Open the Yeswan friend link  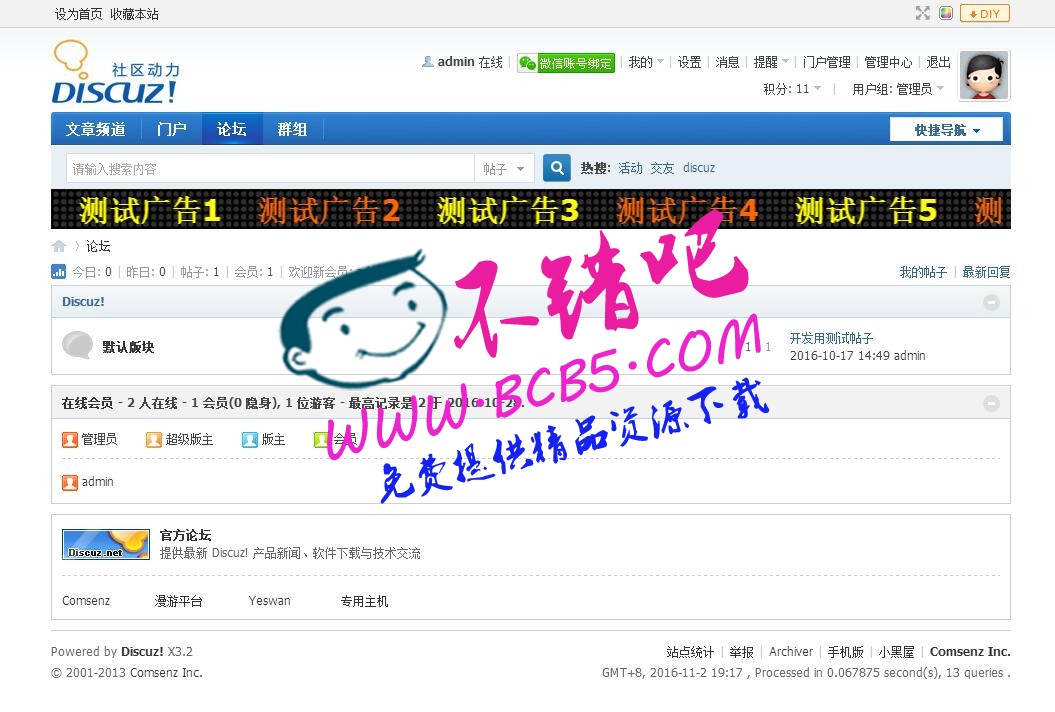click(x=269, y=600)
